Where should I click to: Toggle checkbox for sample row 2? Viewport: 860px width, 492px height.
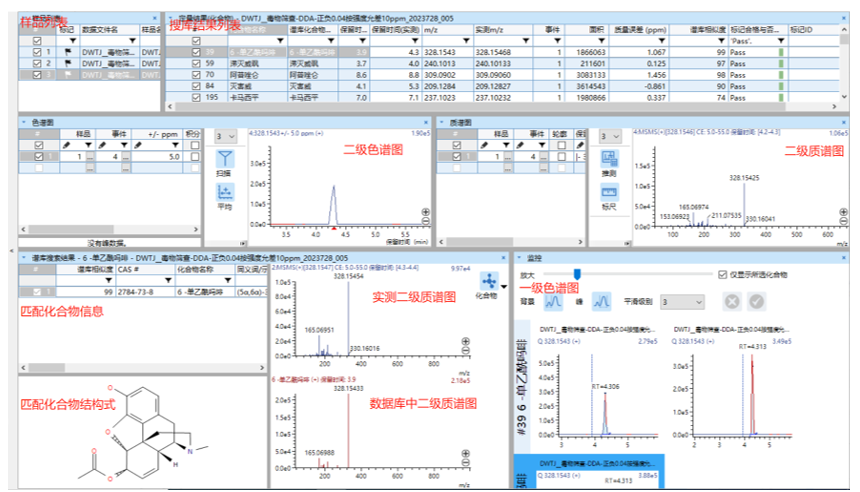pos(37,63)
